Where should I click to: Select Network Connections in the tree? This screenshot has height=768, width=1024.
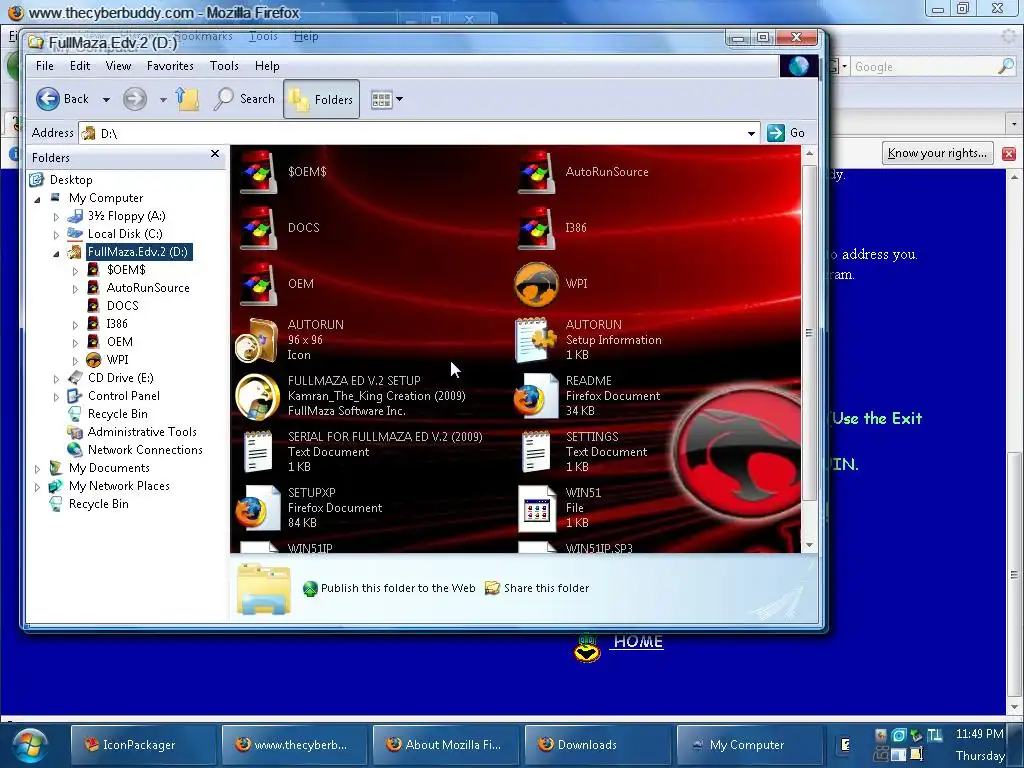coord(145,450)
